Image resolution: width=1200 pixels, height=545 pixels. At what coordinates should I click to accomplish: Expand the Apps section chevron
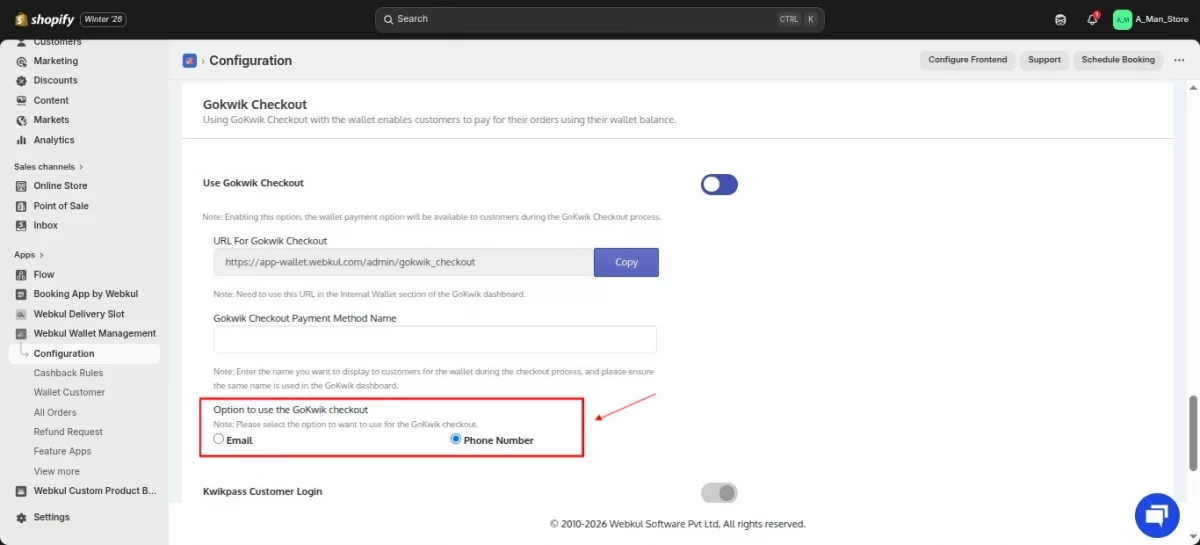click(42, 255)
